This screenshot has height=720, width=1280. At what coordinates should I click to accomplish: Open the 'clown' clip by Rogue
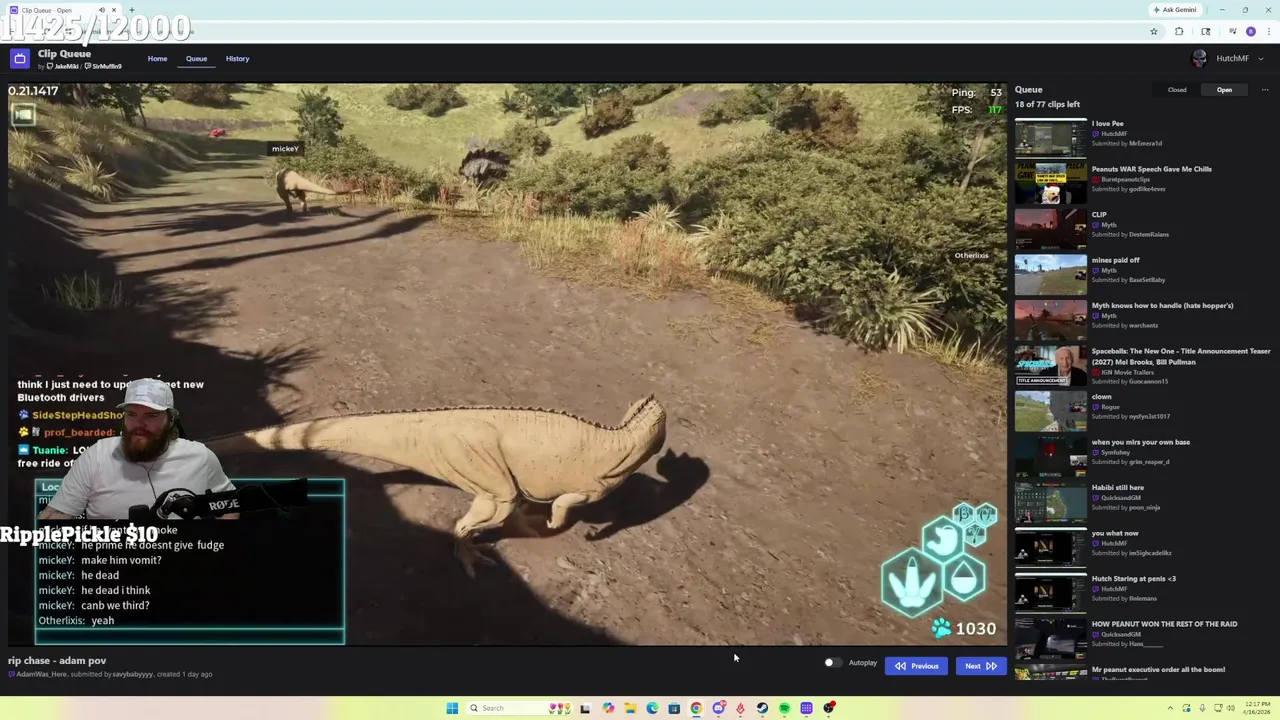[x=1101, y=397]
